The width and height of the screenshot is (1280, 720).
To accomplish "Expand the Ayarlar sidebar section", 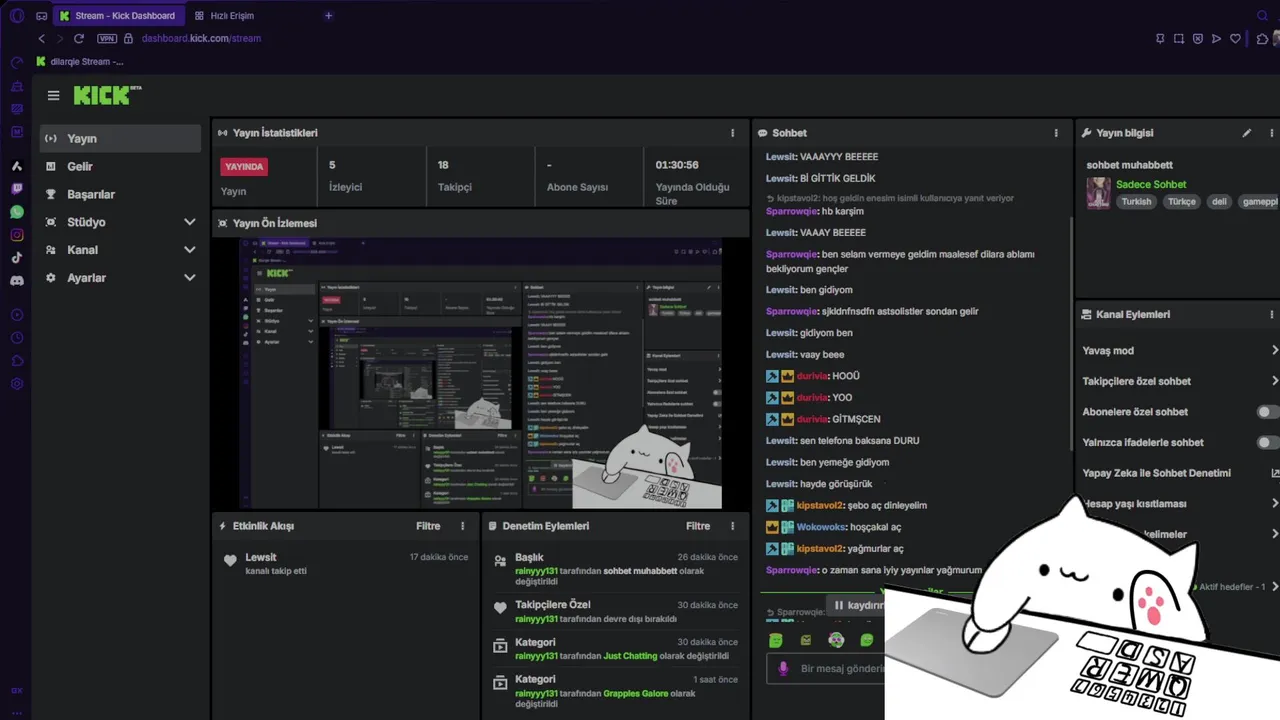I will [189, 278].
